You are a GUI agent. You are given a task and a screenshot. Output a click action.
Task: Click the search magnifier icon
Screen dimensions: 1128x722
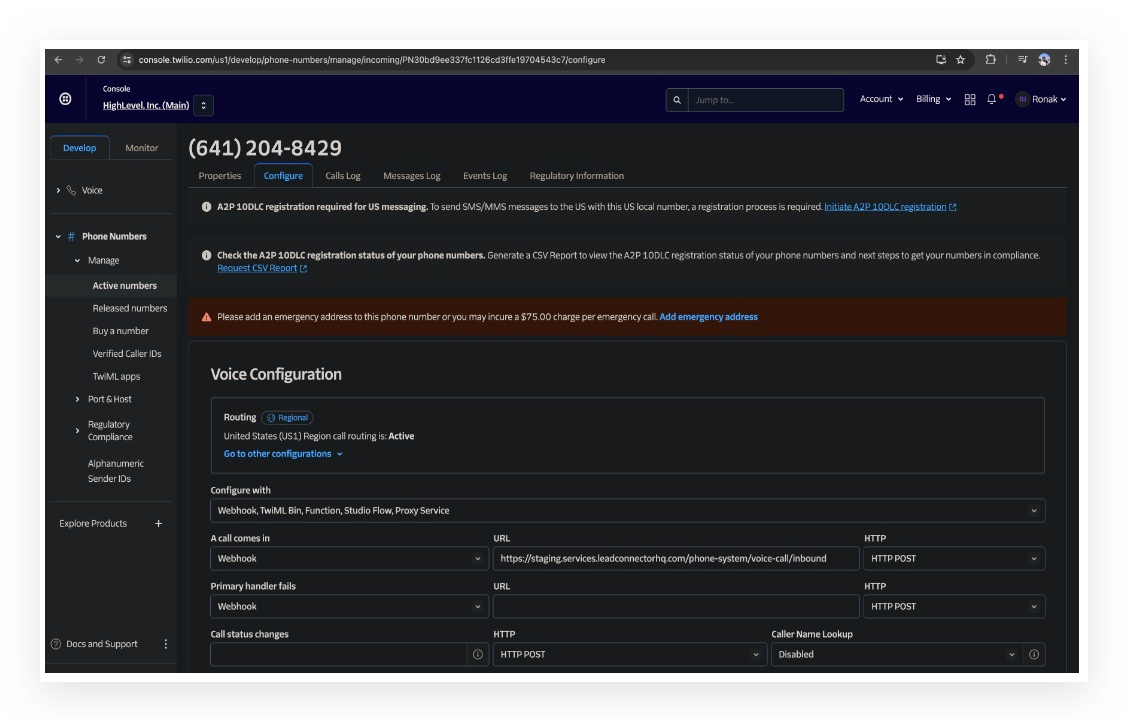tap(677, 100)
